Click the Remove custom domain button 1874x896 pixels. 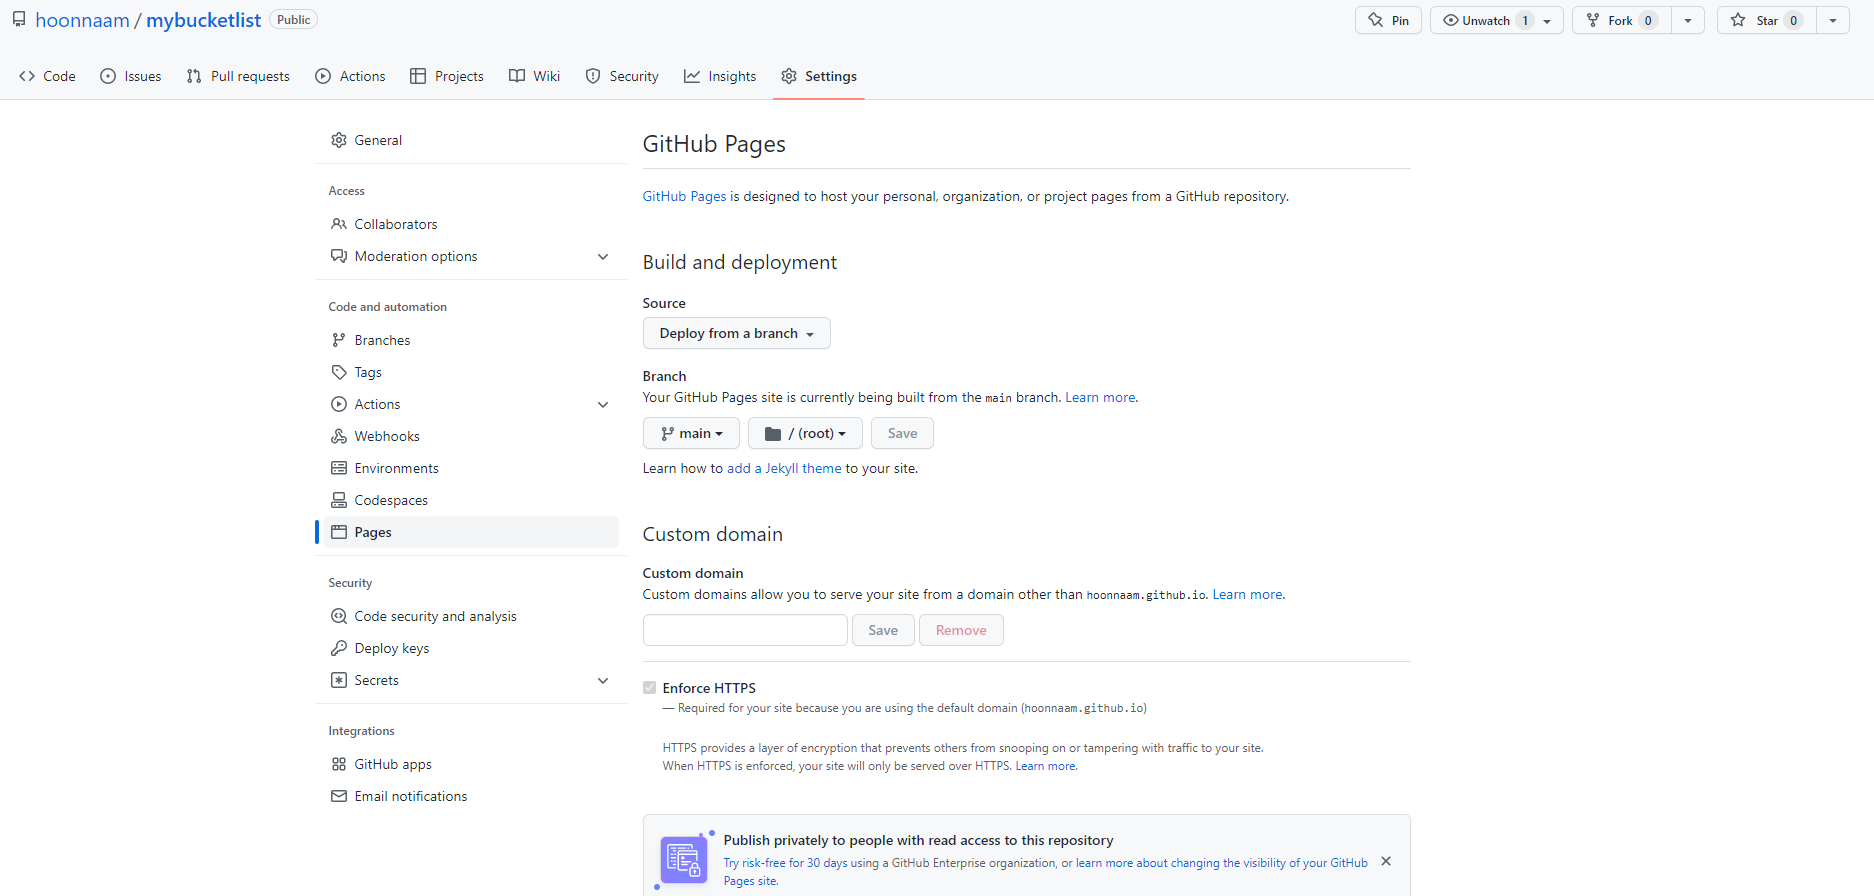pyautogui.click(x=961, y=630)
